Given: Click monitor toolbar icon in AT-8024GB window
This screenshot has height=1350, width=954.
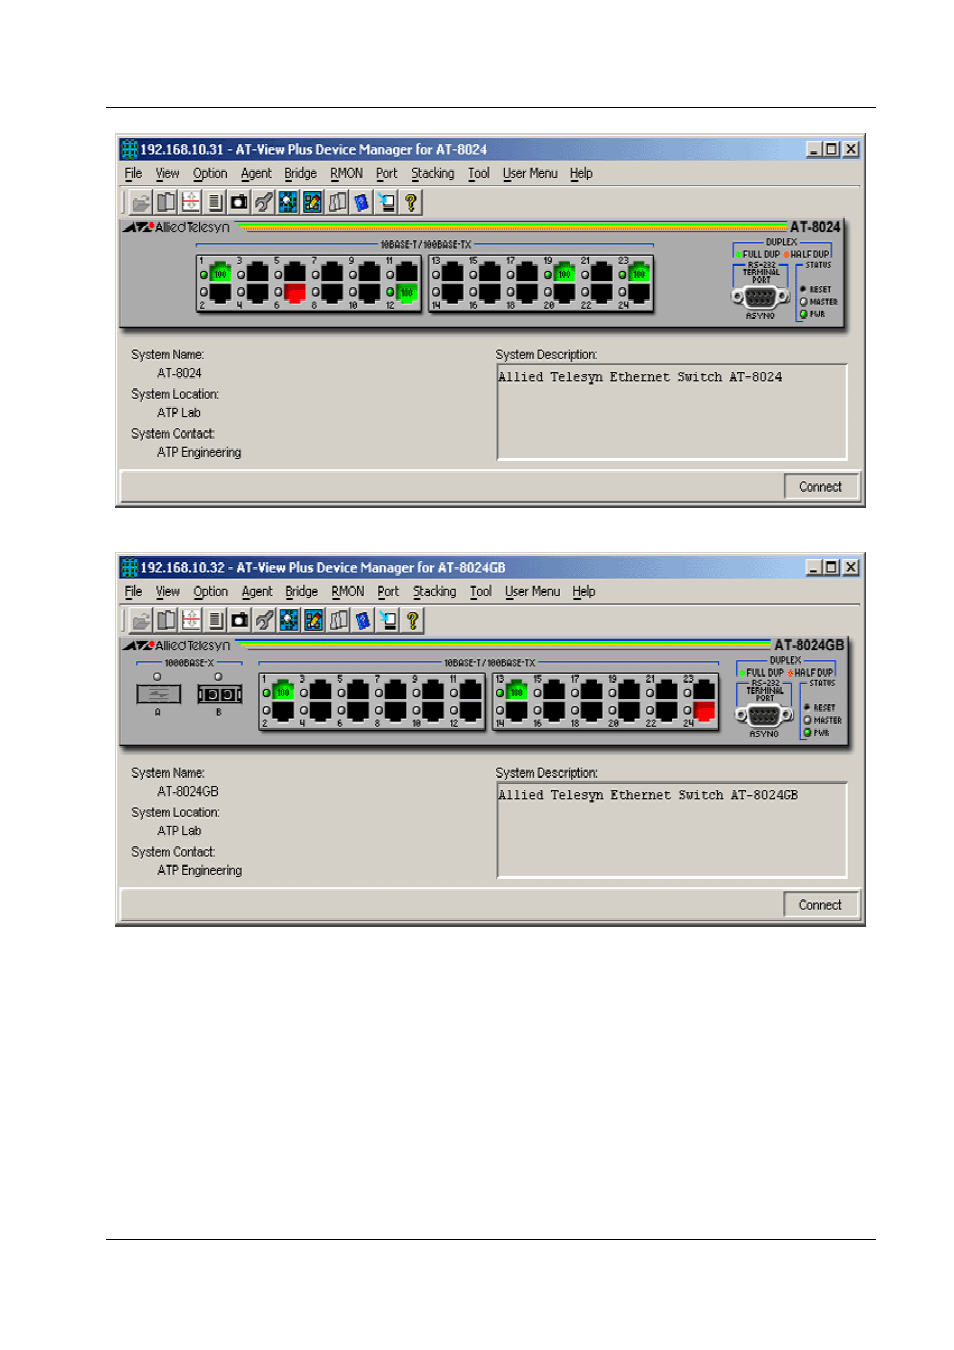Looking at the screenshot, I should tap(387, 620).
